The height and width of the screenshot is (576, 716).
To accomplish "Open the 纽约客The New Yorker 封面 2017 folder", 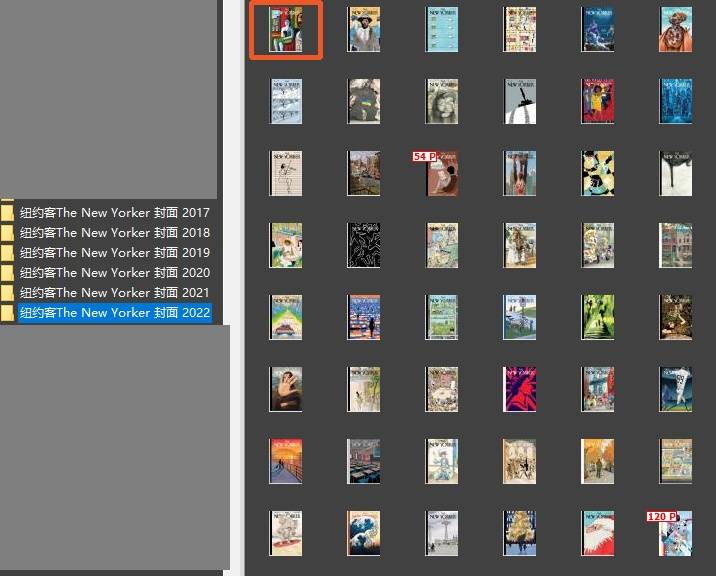I will [x=114, y=212].
